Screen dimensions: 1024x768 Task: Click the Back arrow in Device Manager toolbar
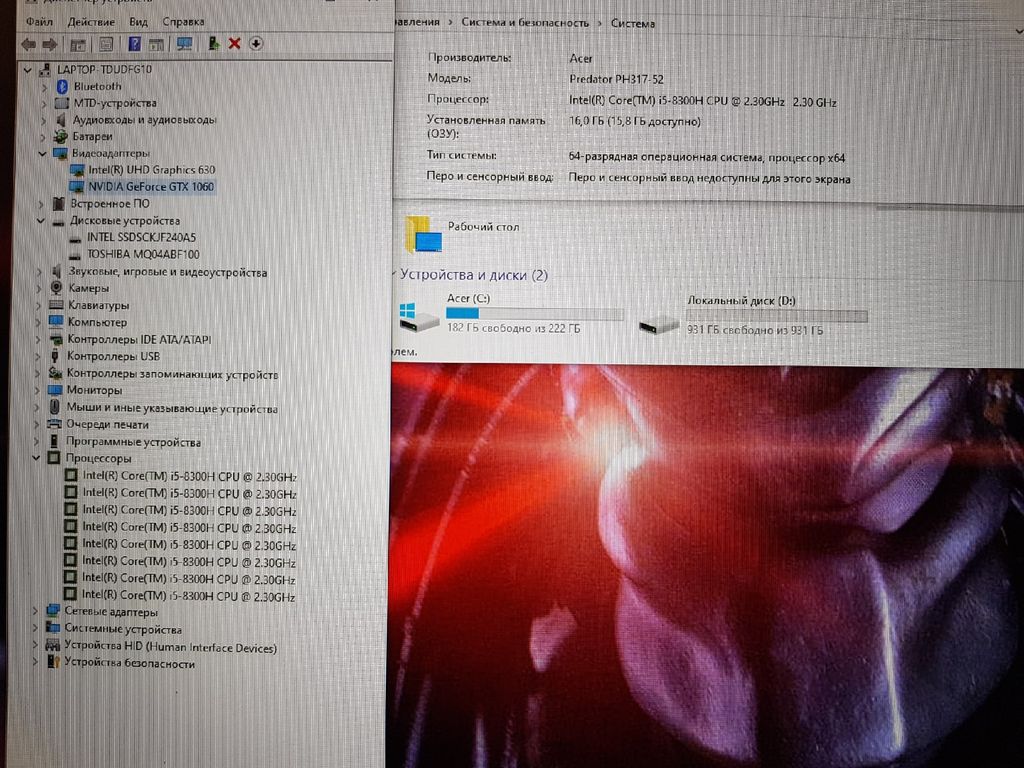pyautogui.click(x=29, y=44)
